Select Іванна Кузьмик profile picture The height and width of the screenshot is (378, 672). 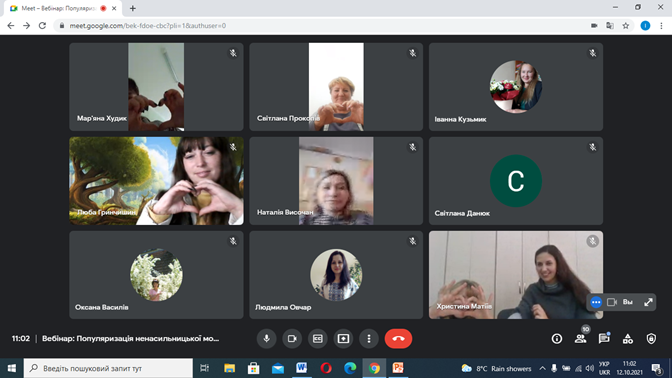pos(516,87)
